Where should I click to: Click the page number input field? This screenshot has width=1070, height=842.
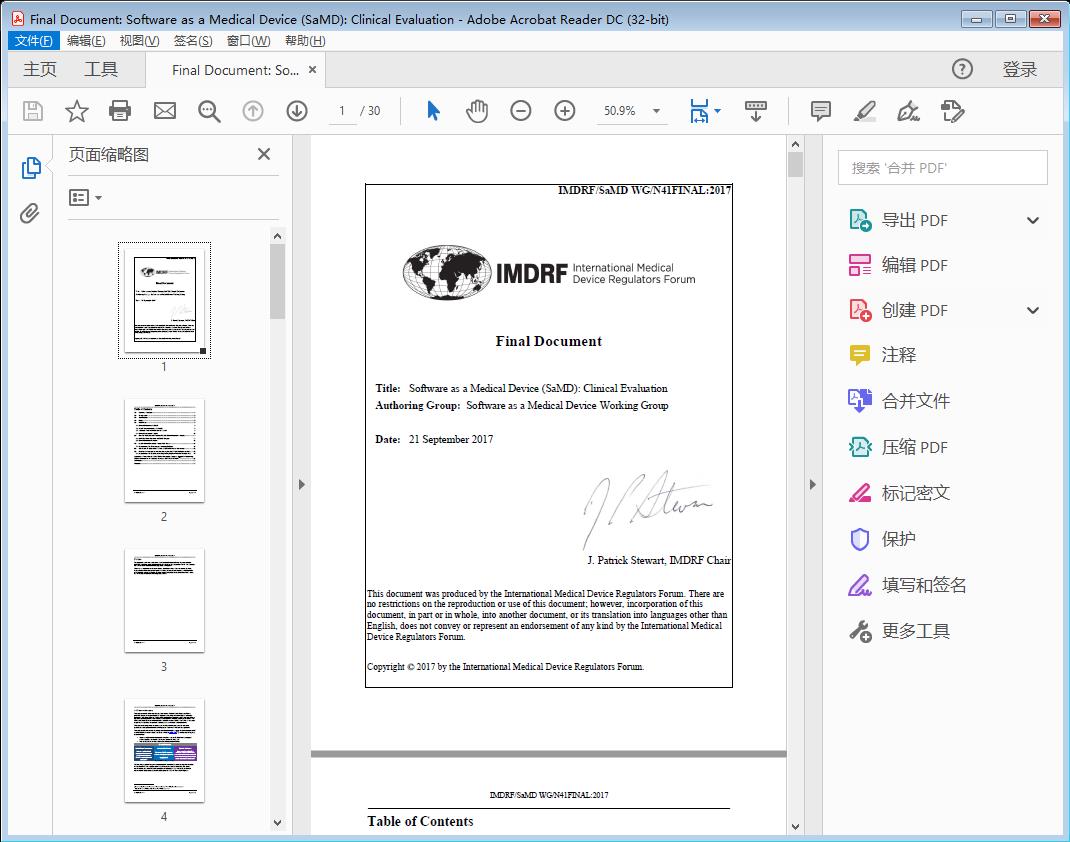(342, 111)
